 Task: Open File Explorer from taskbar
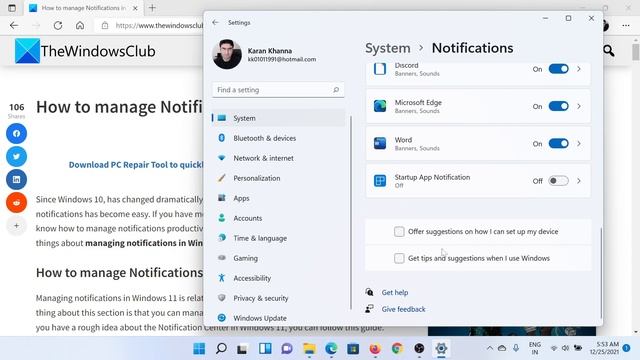(309, 349)
